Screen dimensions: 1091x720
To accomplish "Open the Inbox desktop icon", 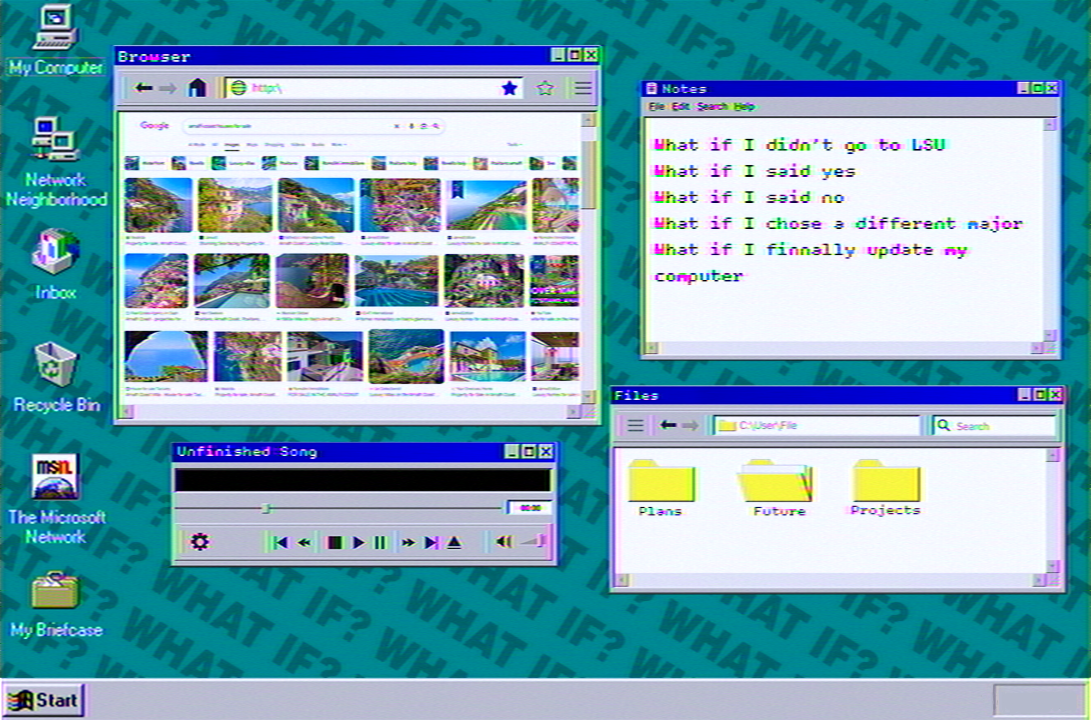I will pyautogui.click(x=55, y=265).
